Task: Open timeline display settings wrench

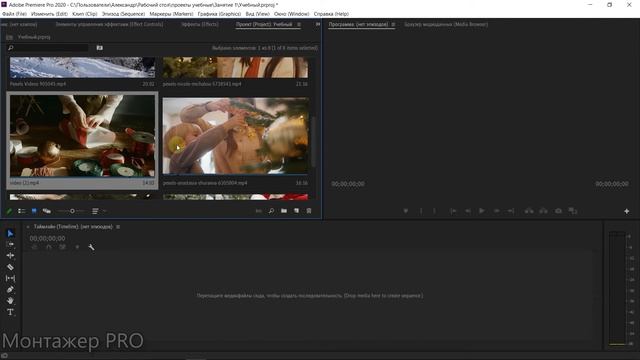Action: (x=91, y=247)
